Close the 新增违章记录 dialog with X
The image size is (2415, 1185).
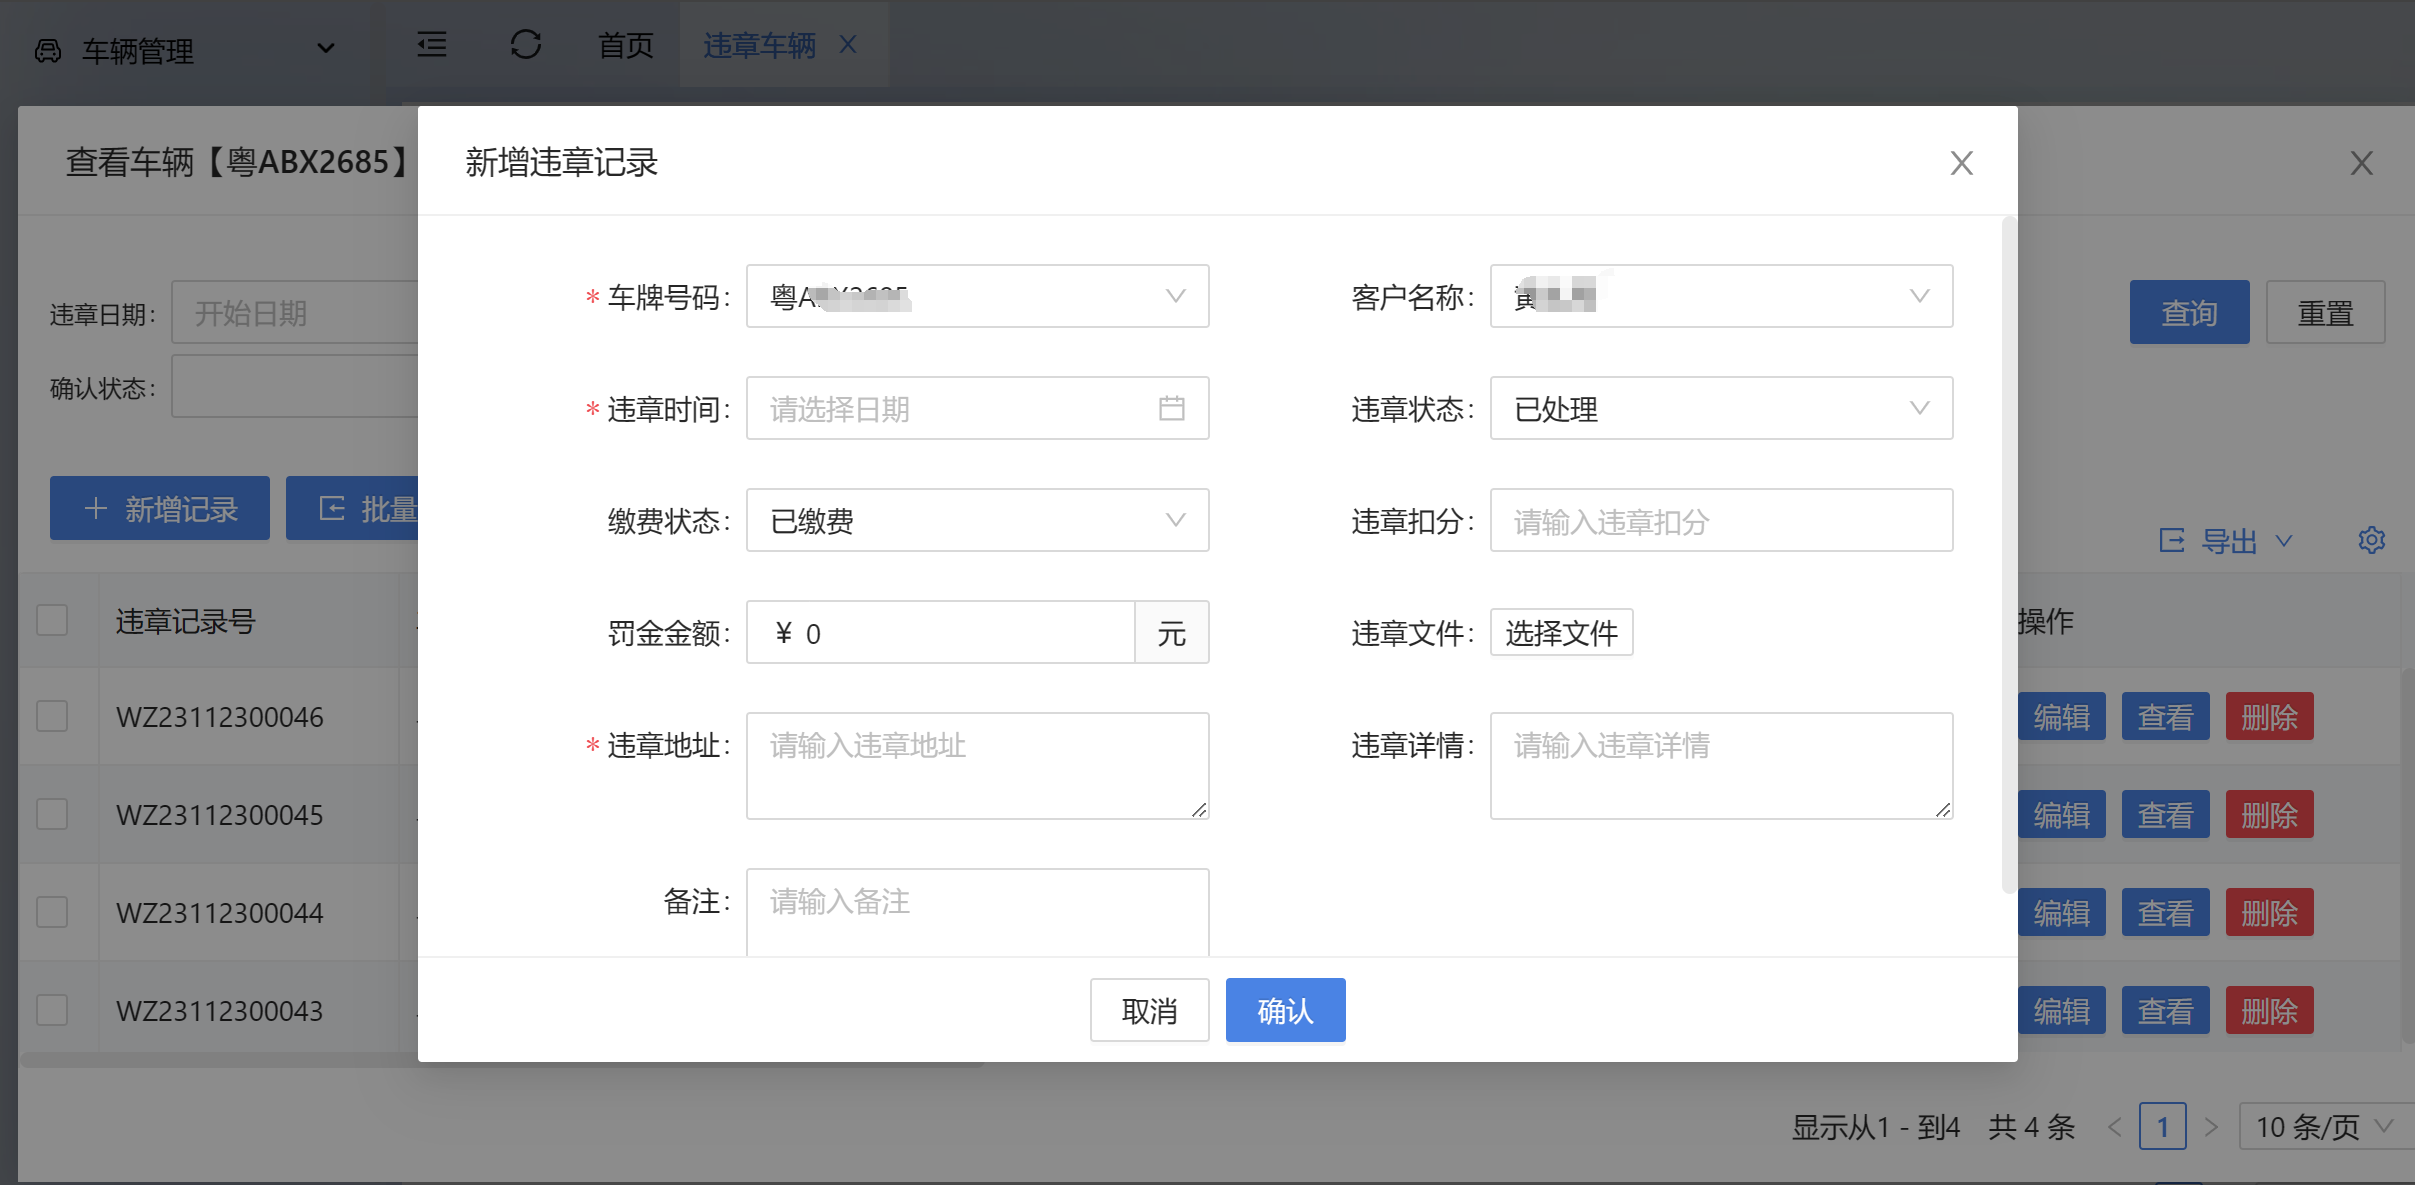[1961, 163]
